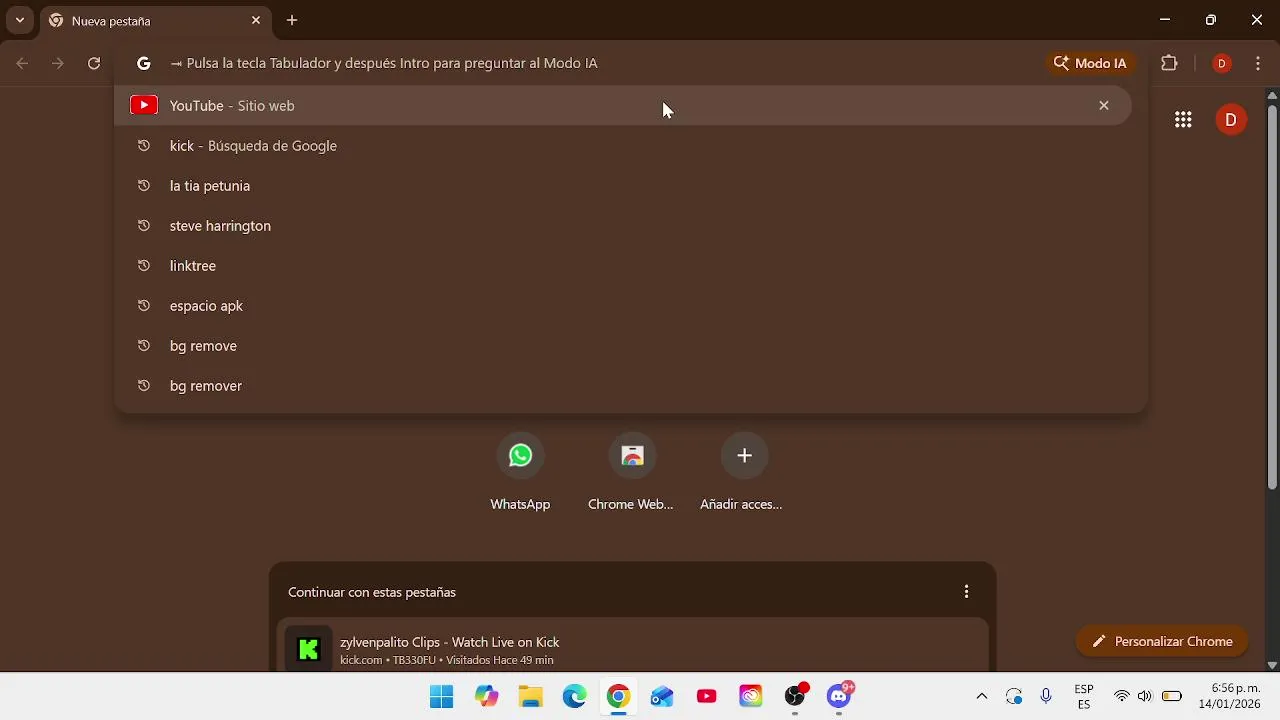Image resolution: width=1280 pixels, height=720 pixels.
Task: Open the Chrome profile D avatar in toolbar
Action: click(x=1221, y=63)
